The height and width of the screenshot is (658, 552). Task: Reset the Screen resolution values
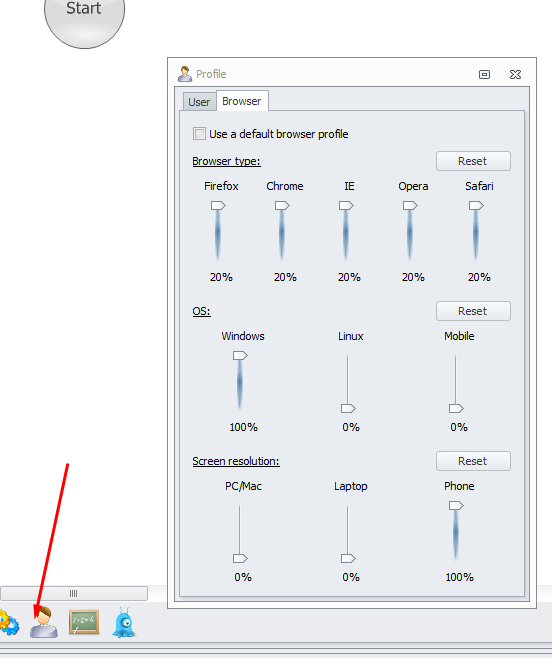473,461
